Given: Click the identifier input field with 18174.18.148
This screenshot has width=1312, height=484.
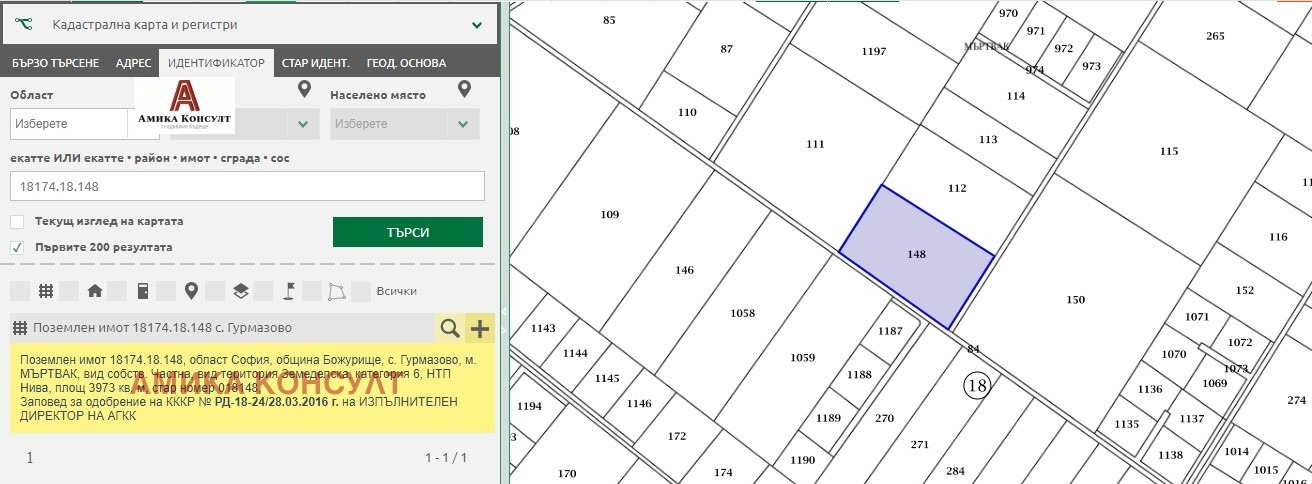Looking at the screenshot, I should pyautogui.click(x=247, y=186).
